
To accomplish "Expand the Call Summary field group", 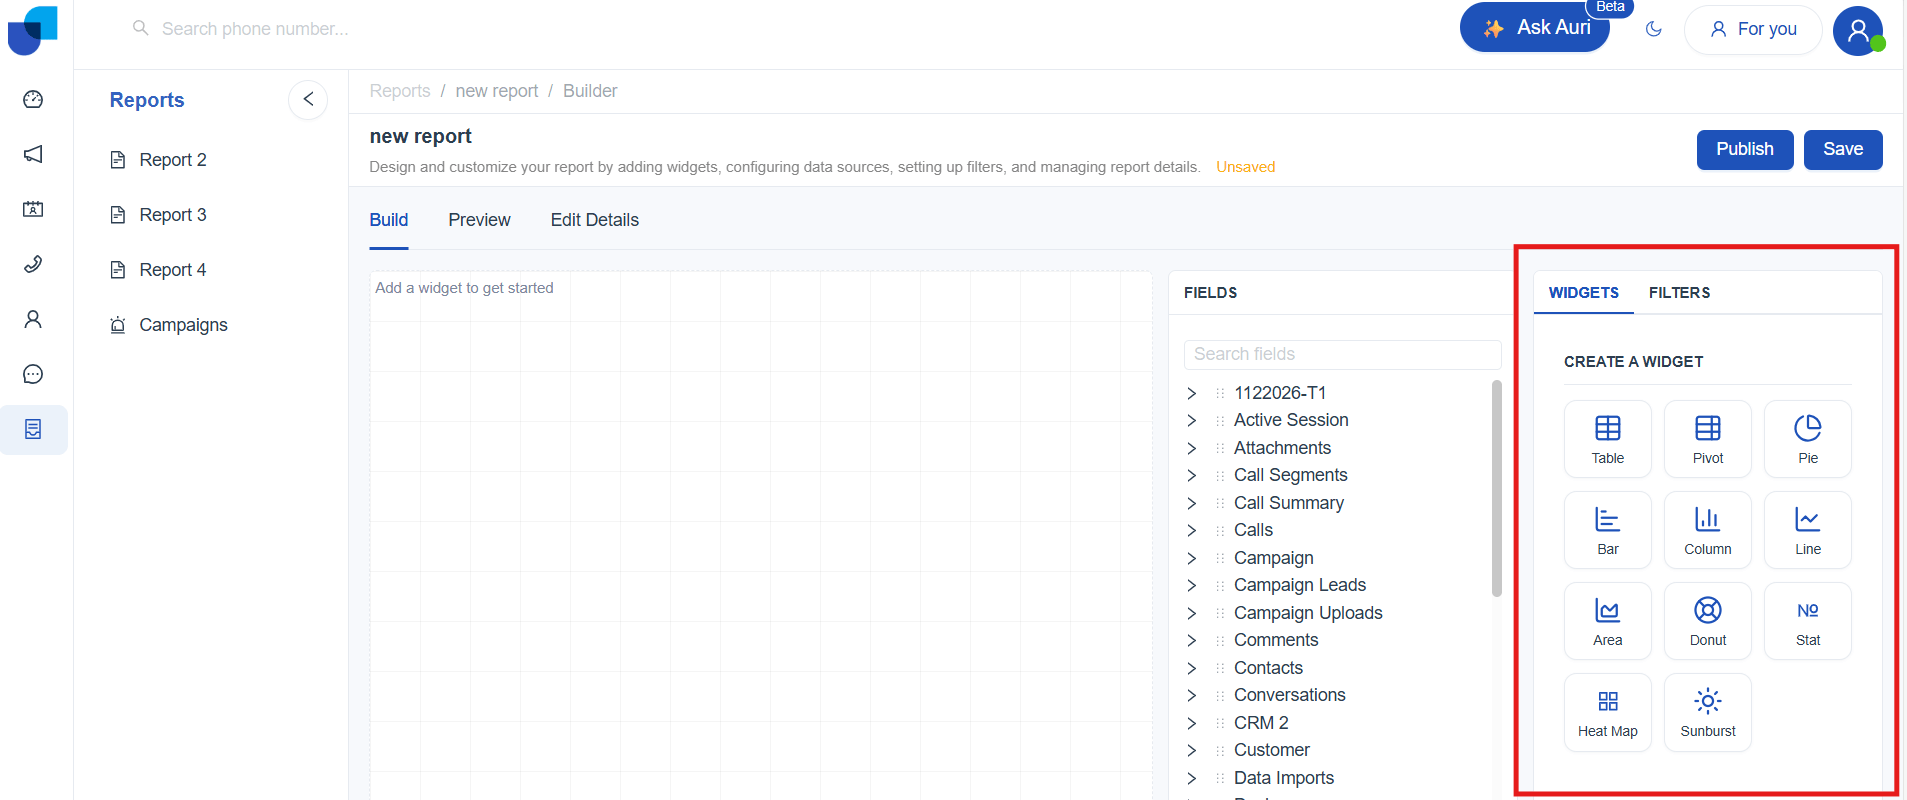I will pos(1192,503).
